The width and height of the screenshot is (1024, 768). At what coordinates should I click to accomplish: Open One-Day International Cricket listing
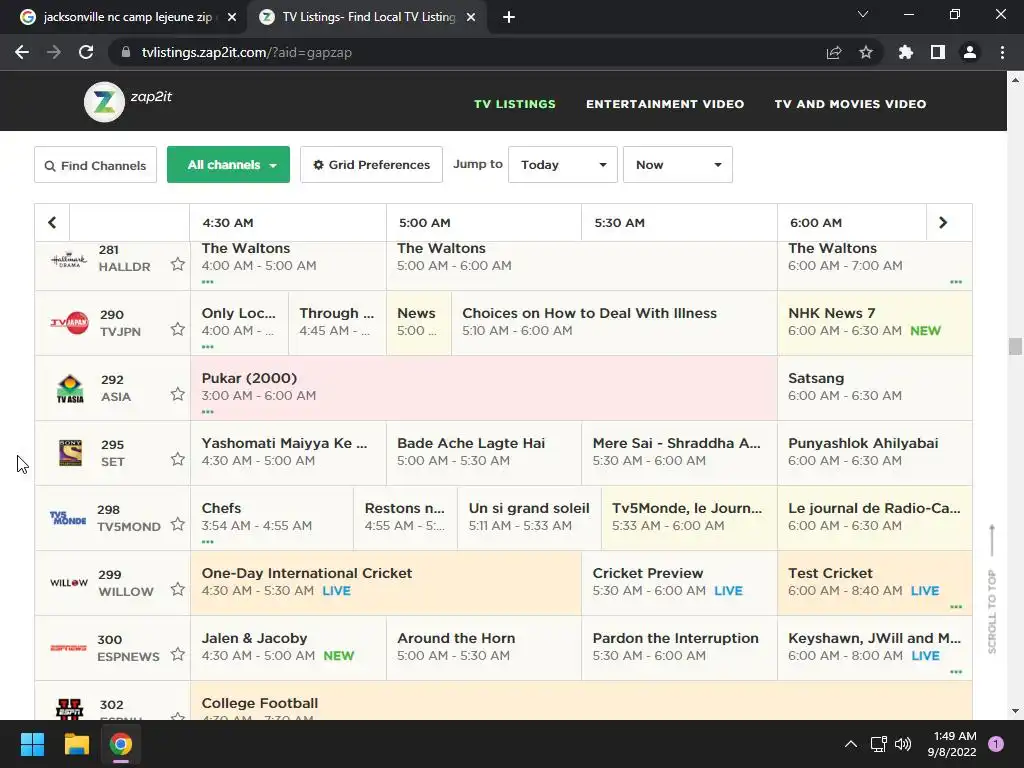tap(385, 583)
